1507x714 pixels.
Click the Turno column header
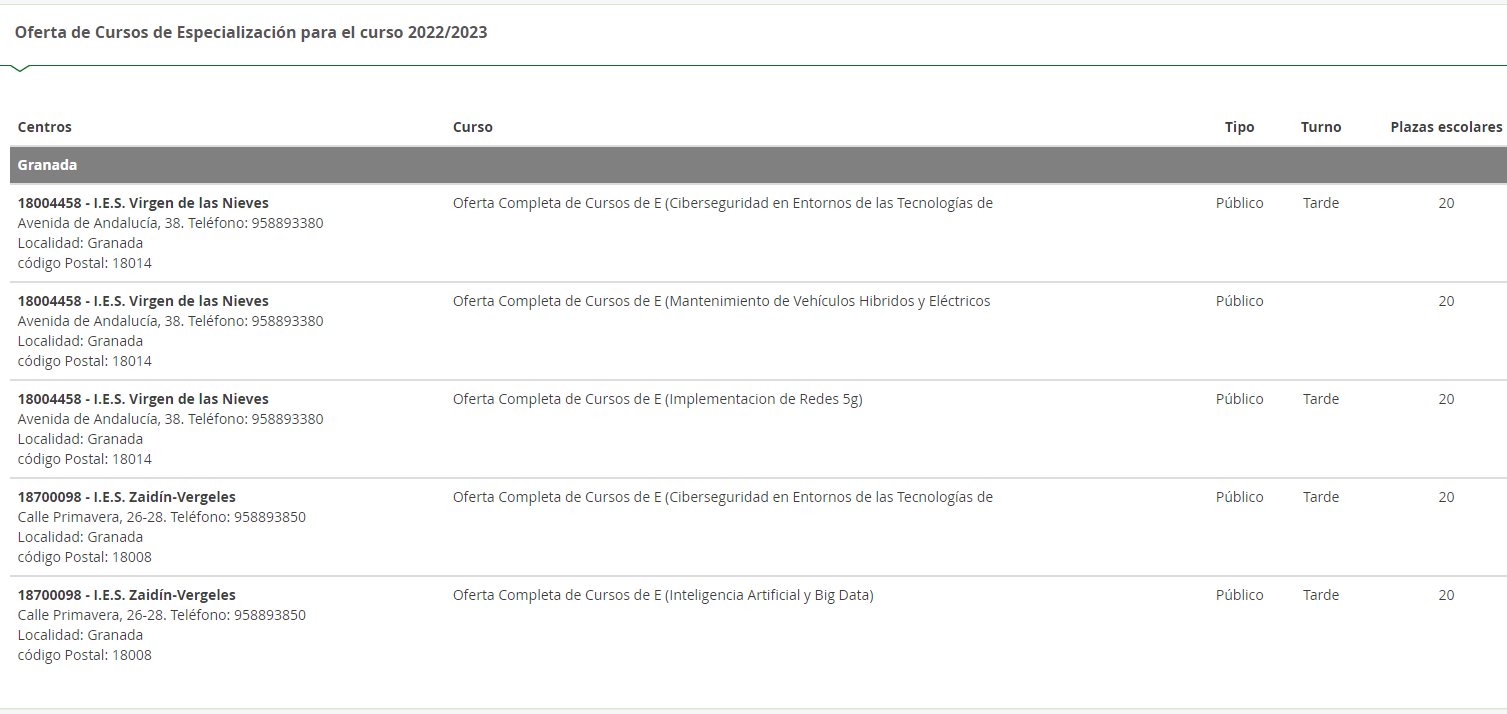tap(1320, 127)
